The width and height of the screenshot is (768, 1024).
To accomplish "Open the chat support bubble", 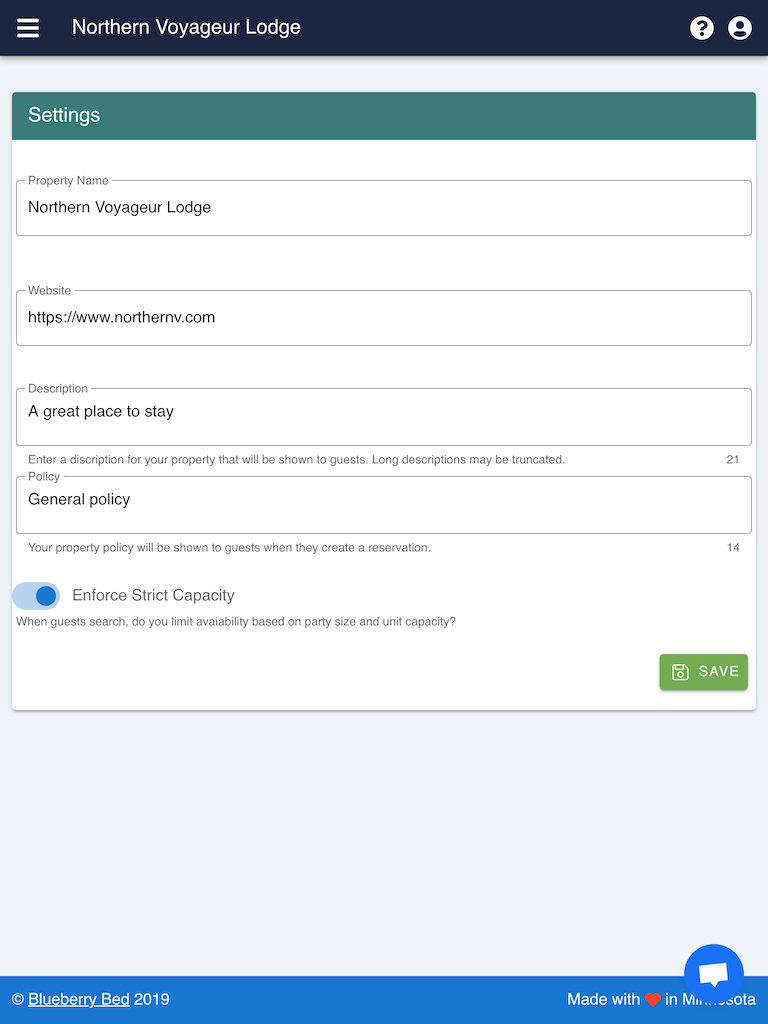I will point(713,973).
